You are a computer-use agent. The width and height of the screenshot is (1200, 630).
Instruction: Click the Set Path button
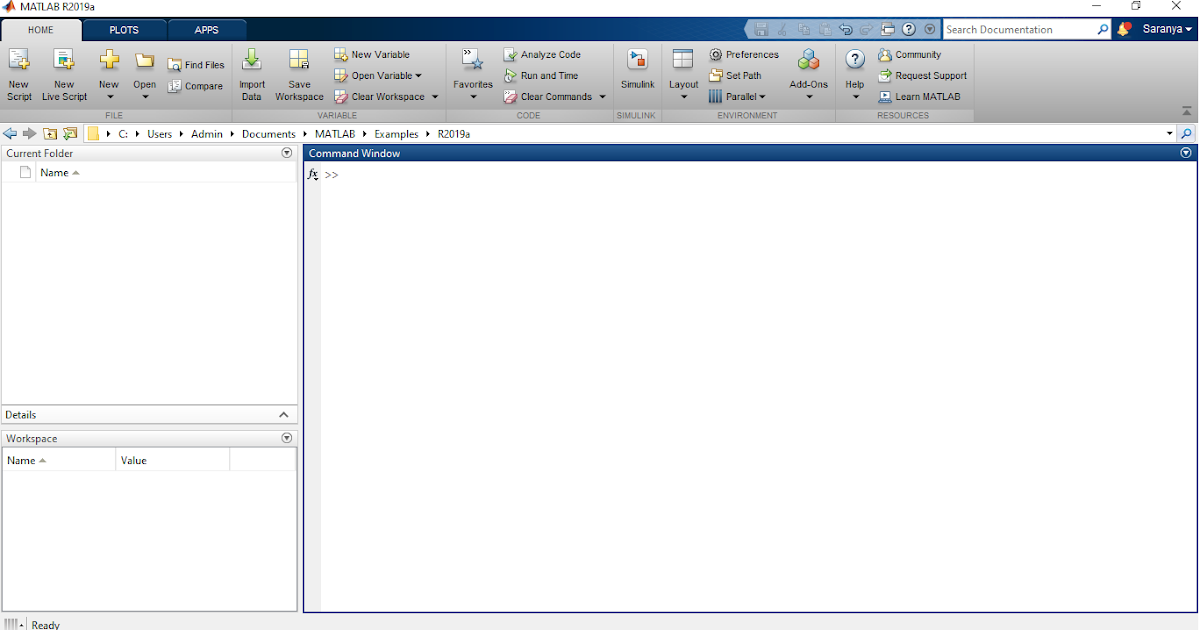coord(738,75)
